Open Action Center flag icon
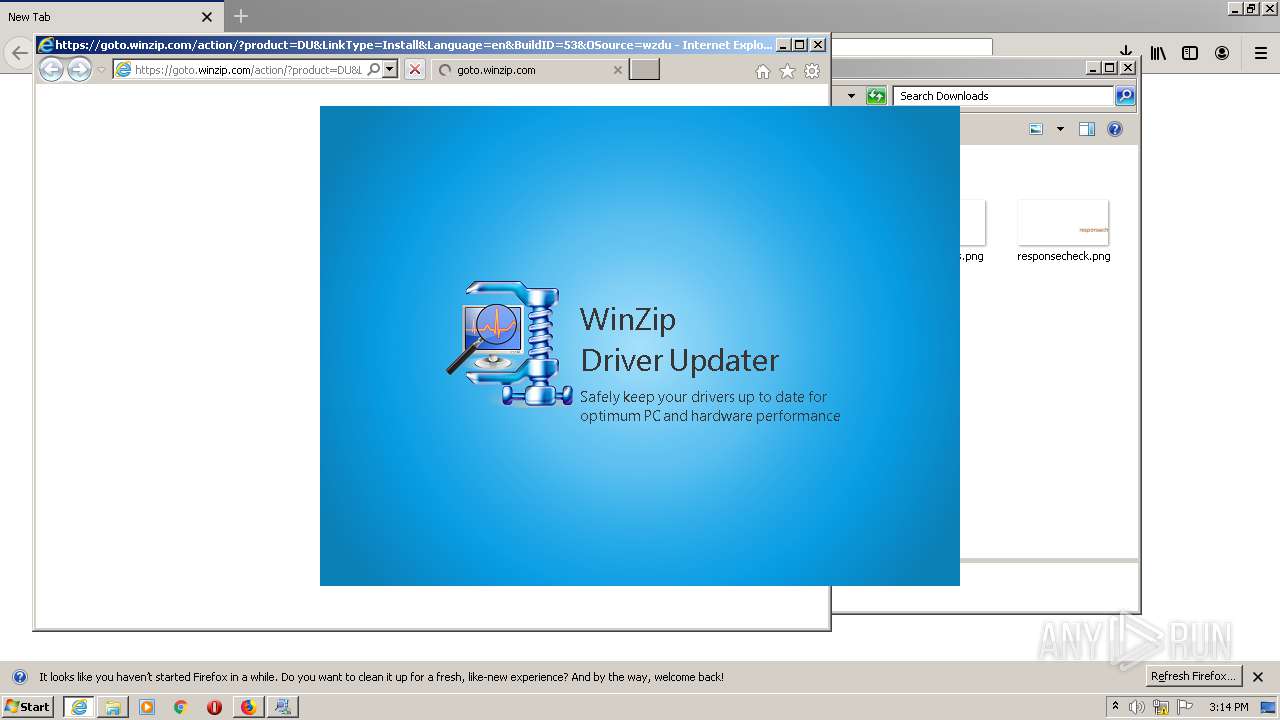1280x720 pixels. (1185, 707)
